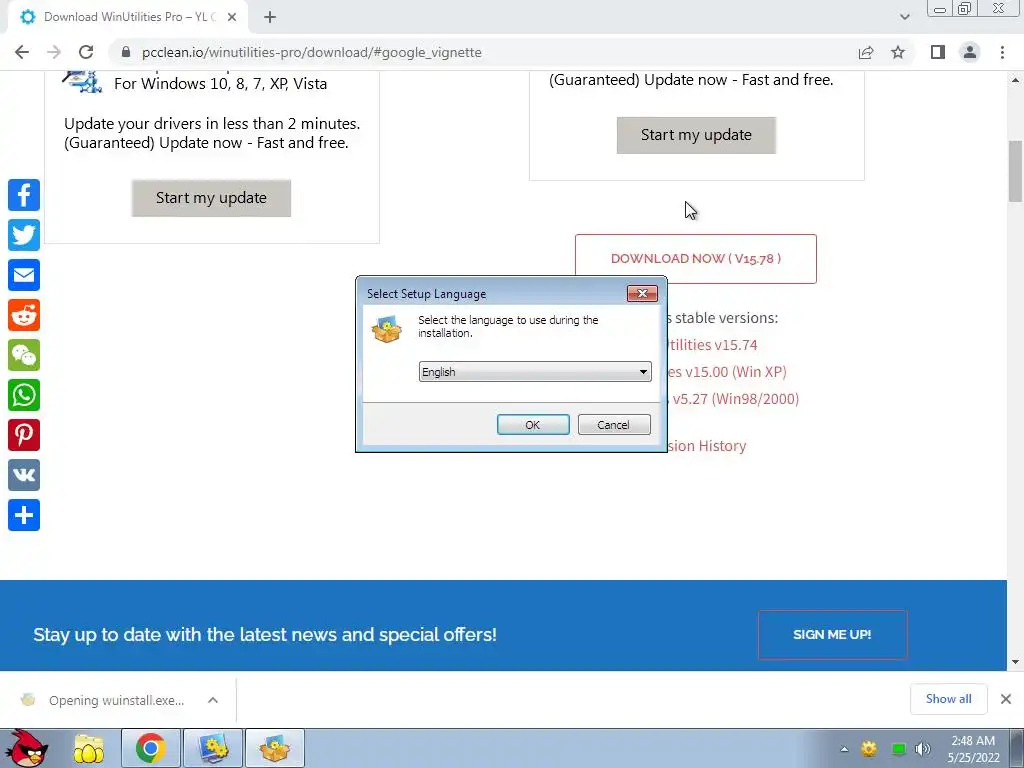Viewport: 1024px width, 768px height.
Task: Toggle Chrome side panel icon
Action: (938, 52)
